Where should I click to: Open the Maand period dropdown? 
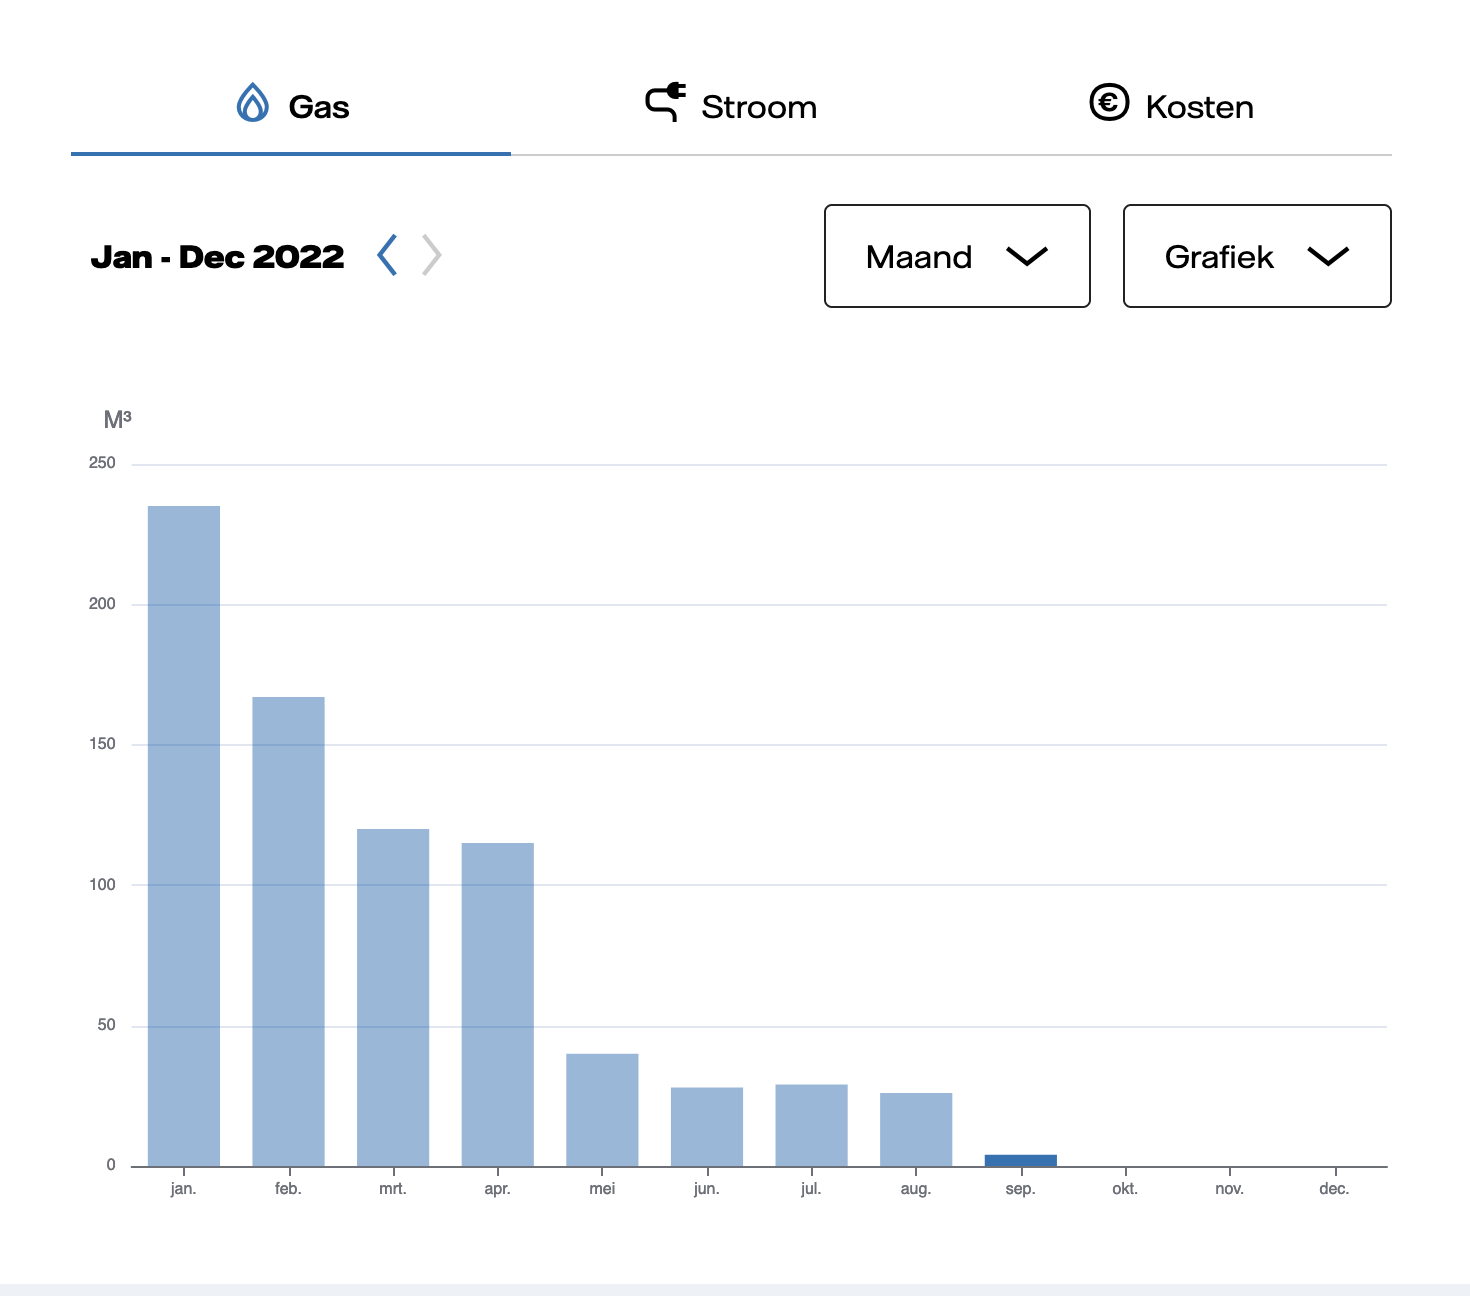click(957, 256)
